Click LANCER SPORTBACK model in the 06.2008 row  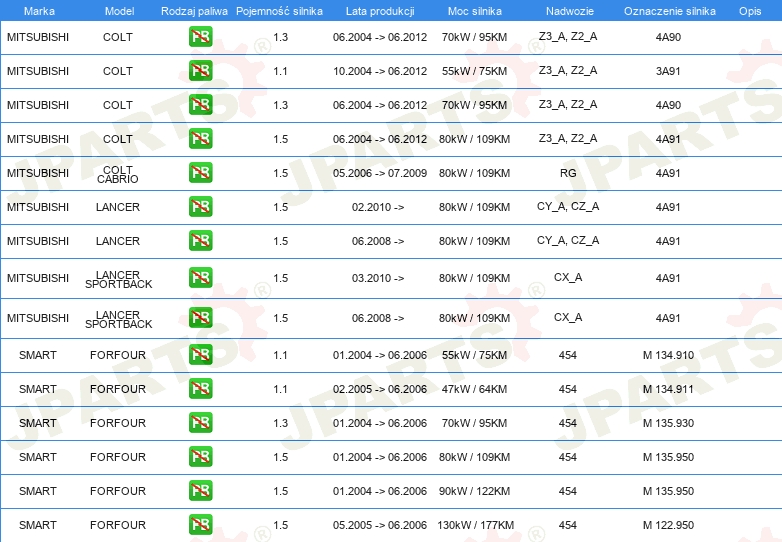(x=118, y=320)
